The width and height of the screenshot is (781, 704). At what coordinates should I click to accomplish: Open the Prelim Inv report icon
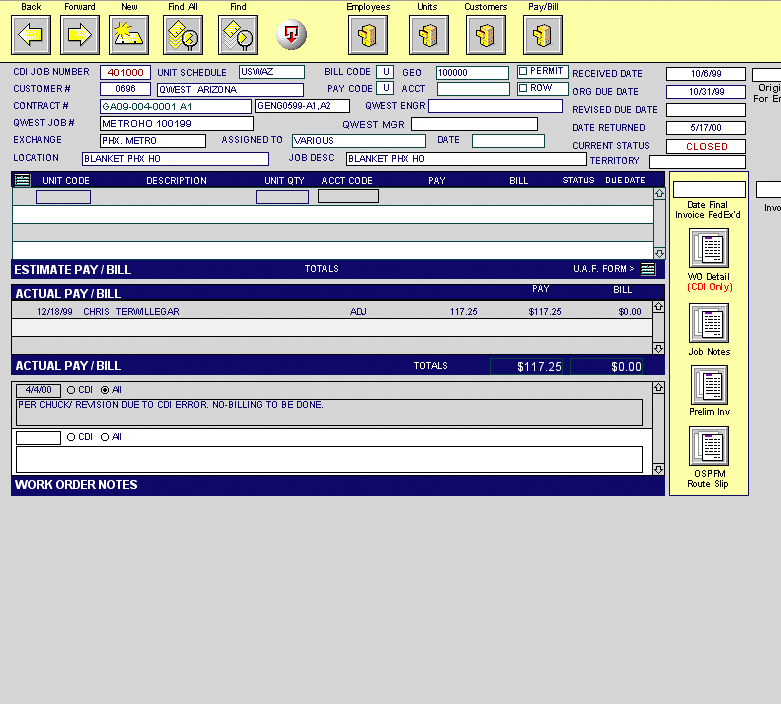click(709, 385)
